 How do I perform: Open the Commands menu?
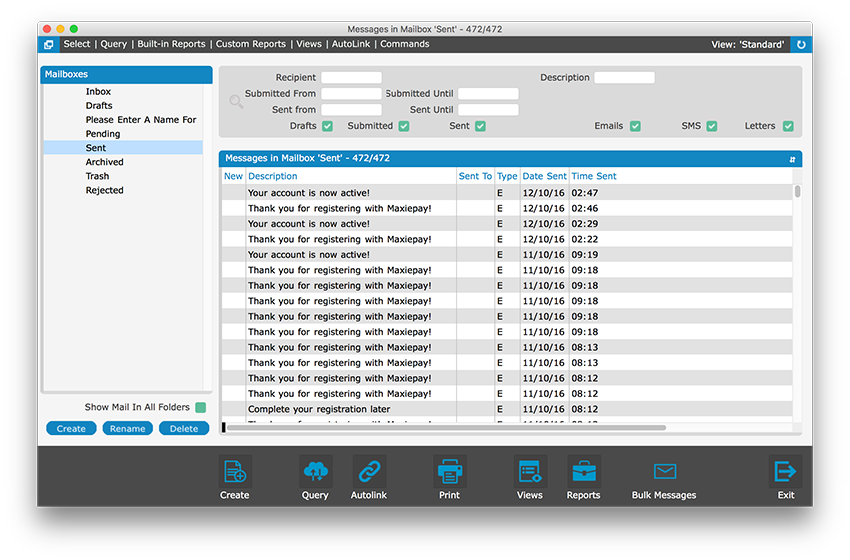404,44
